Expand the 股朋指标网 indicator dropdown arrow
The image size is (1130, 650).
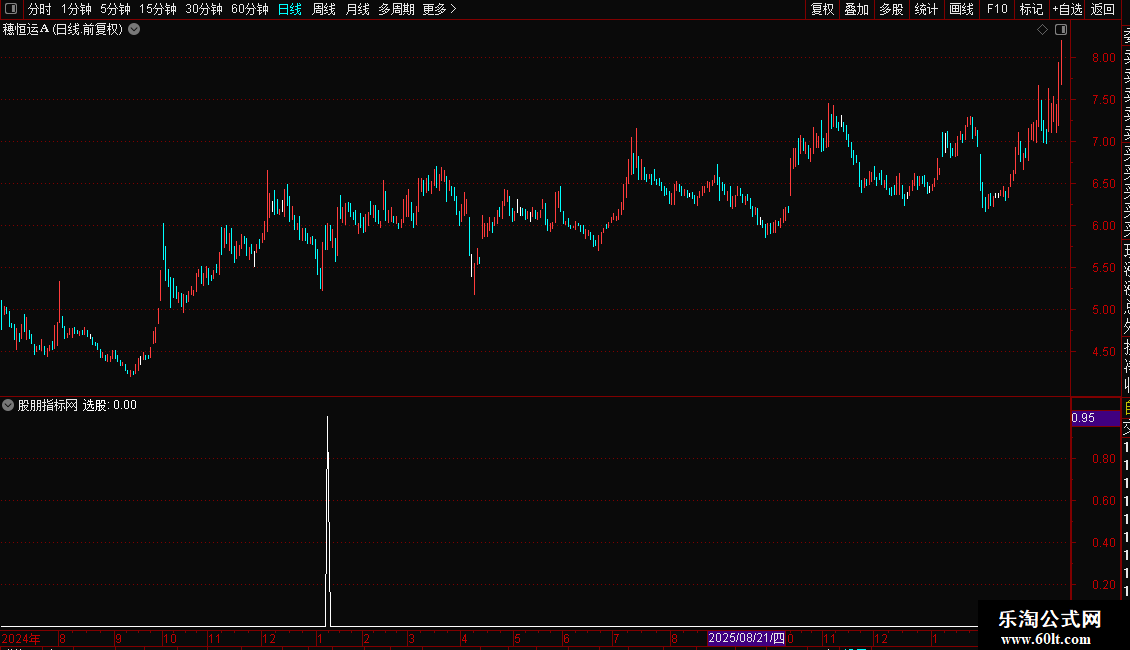pos(8,405)
